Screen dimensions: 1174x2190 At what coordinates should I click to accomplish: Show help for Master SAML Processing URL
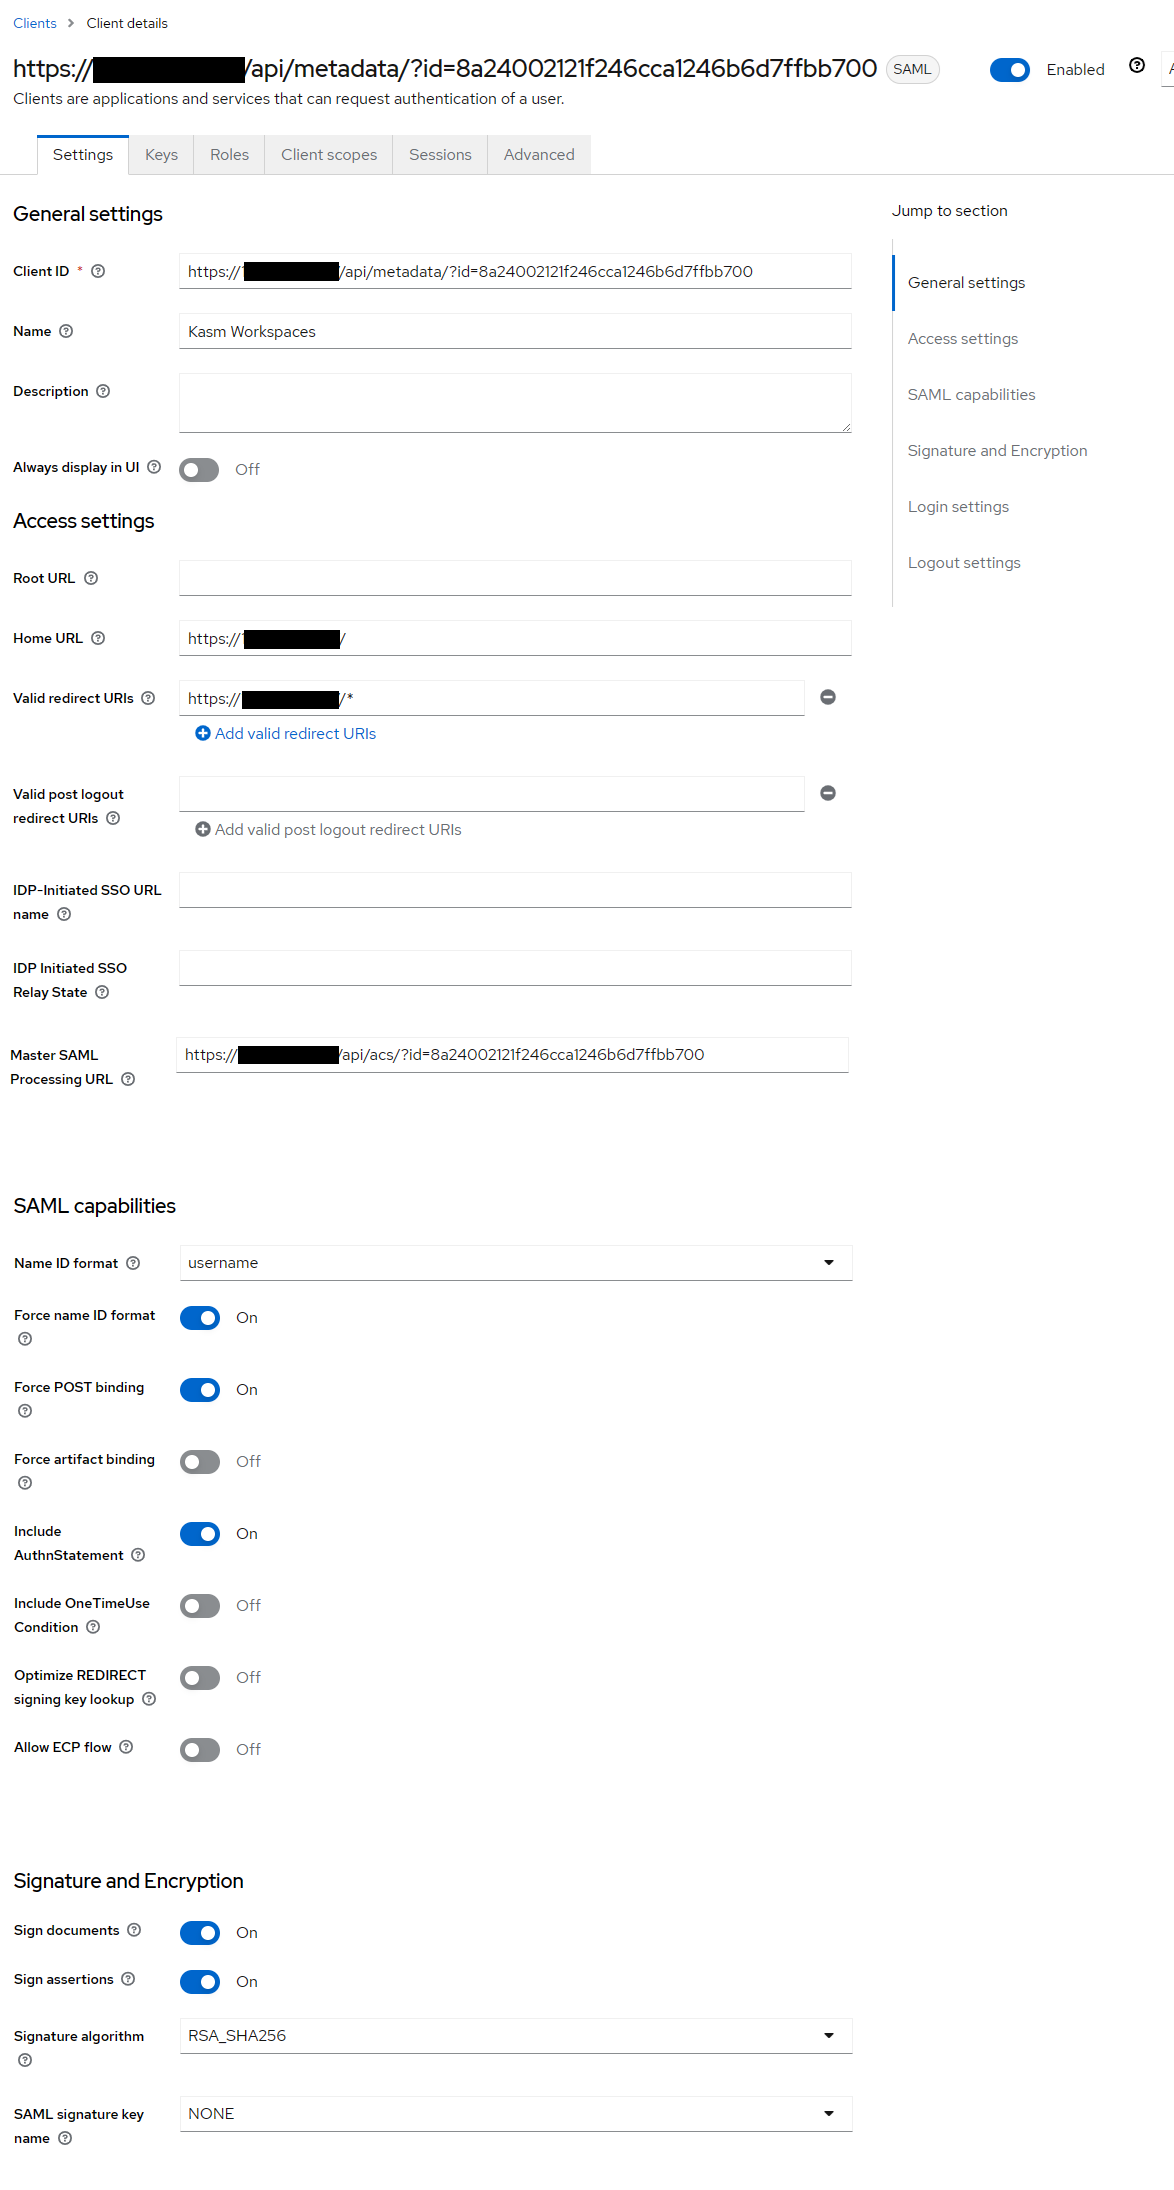(128, 1079)
